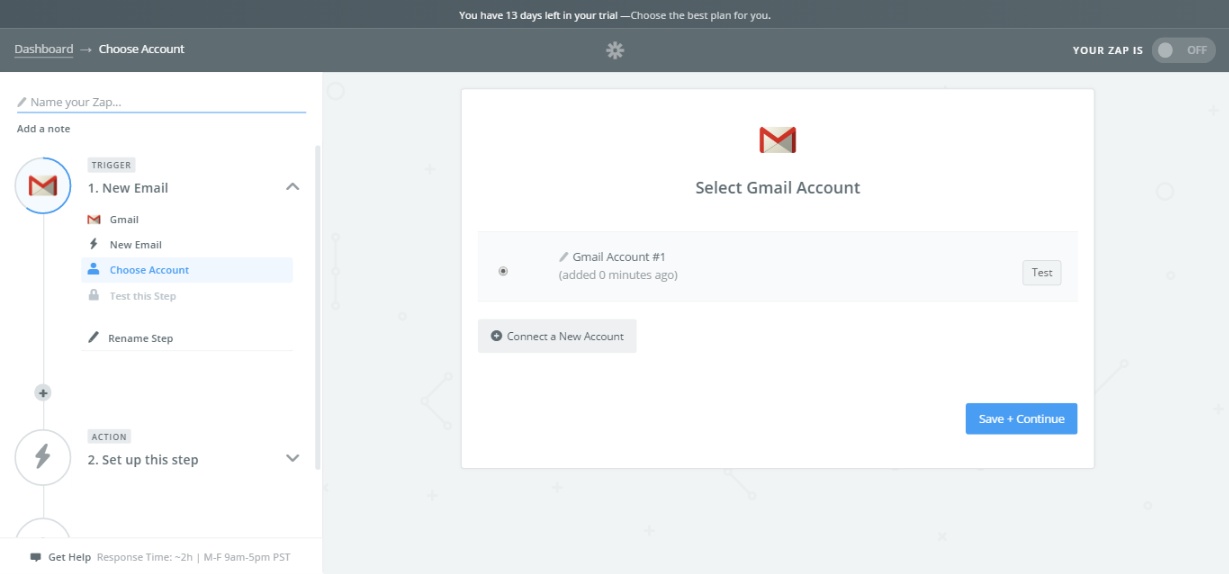Click the Select Gmail Account heading

point(778,188)
